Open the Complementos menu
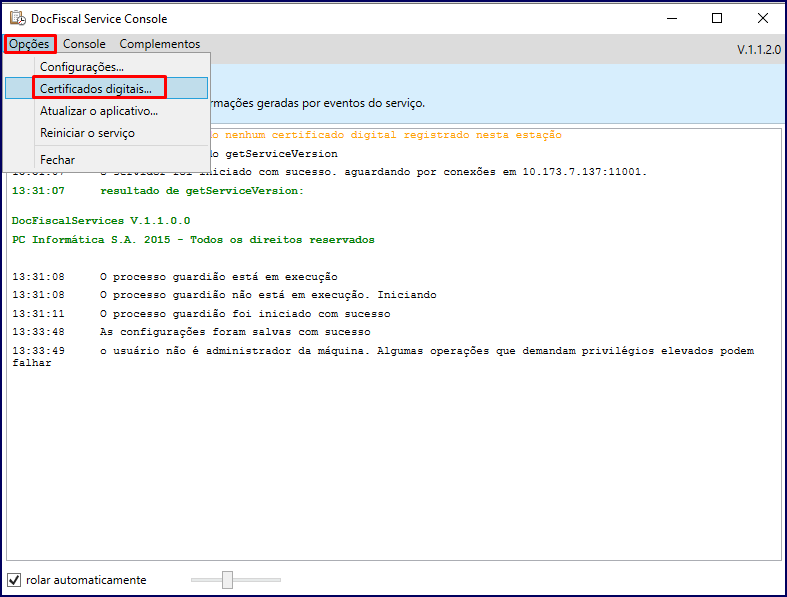The image size is (787, 597). (x=160, y=44)
